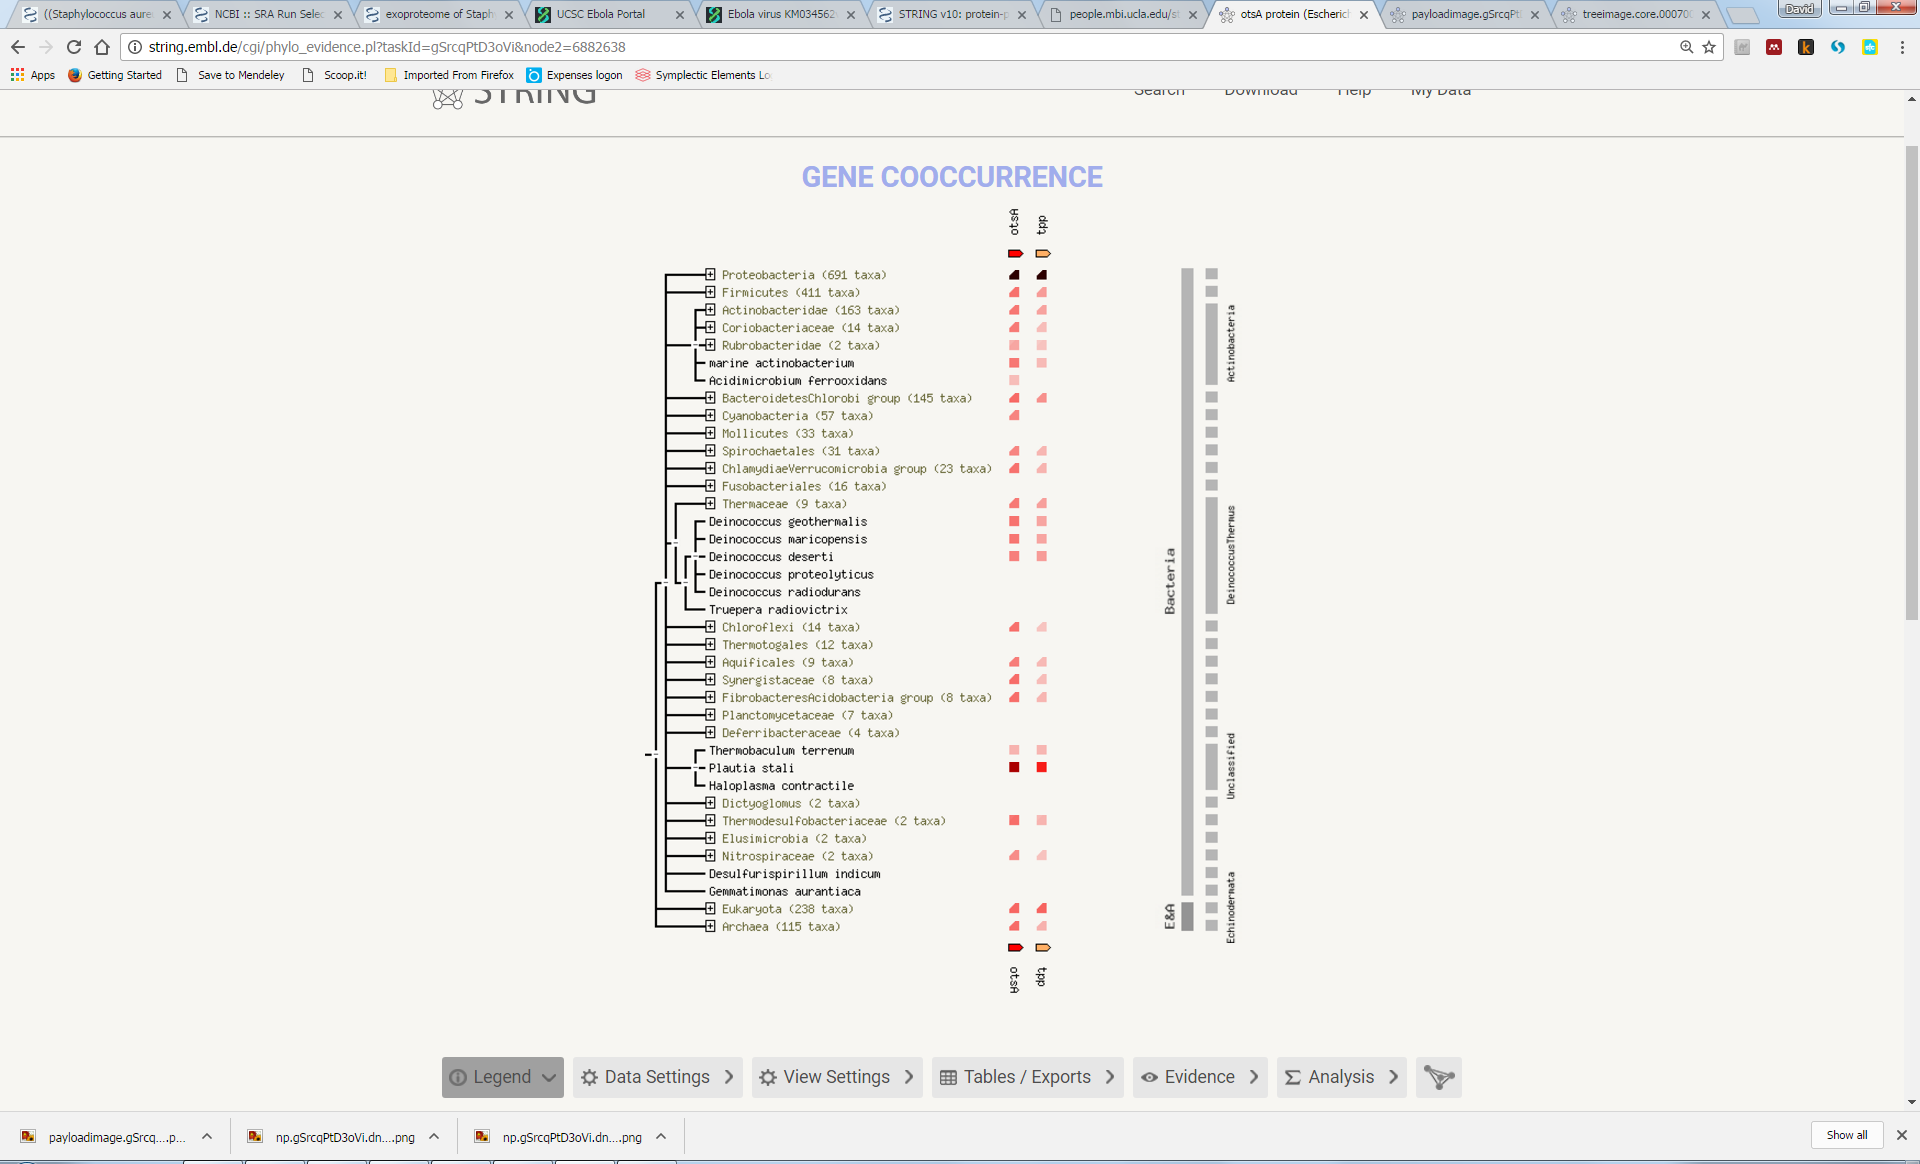Click Show all downloads button
1920x1164 pixels.
pyautogui.click(x=1846, y=1135)
